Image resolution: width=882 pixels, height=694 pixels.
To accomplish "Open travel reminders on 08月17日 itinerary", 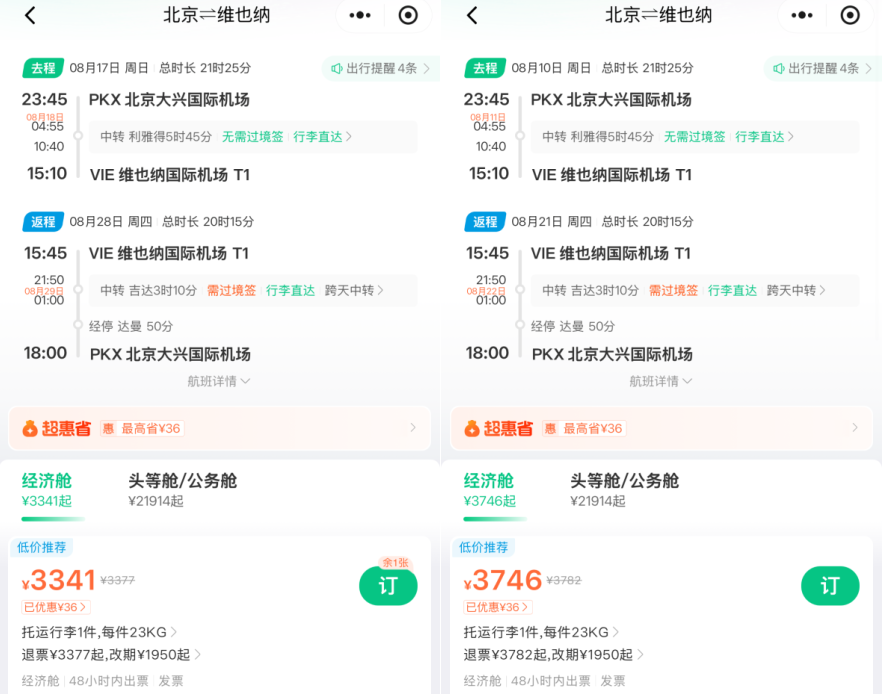I will (x=381, y=69).
